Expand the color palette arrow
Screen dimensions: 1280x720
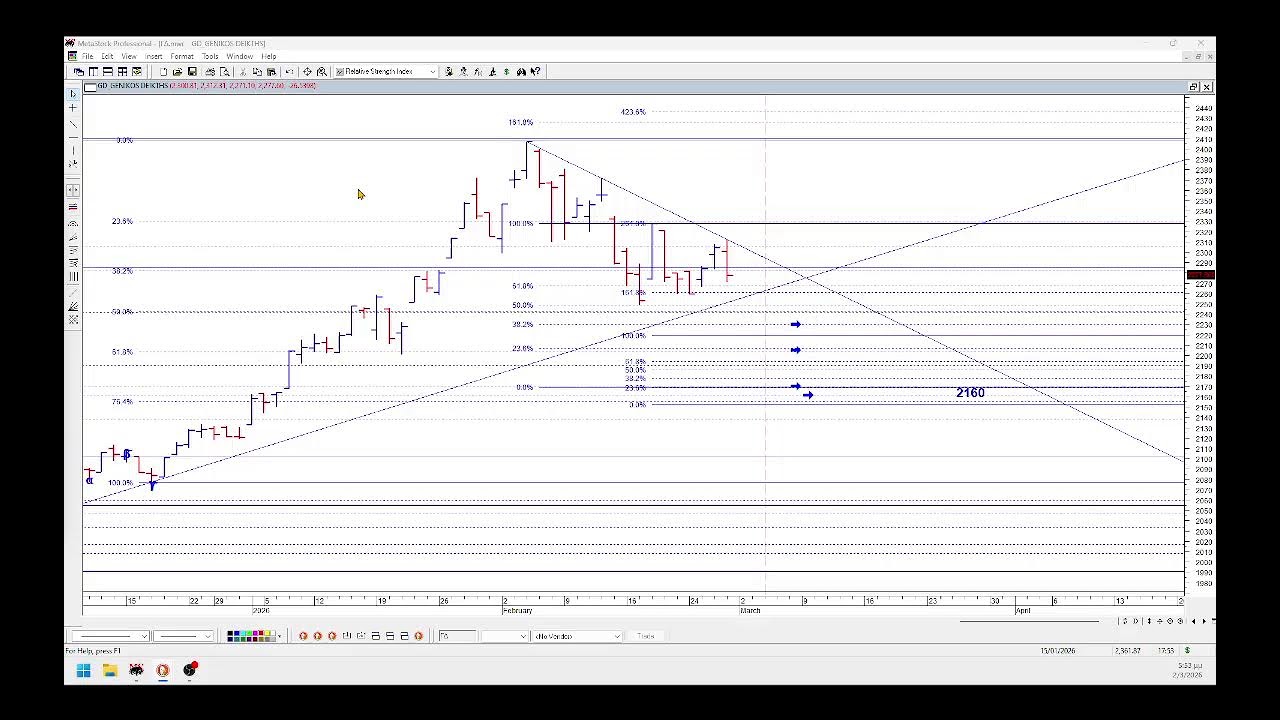coord(279,636)
